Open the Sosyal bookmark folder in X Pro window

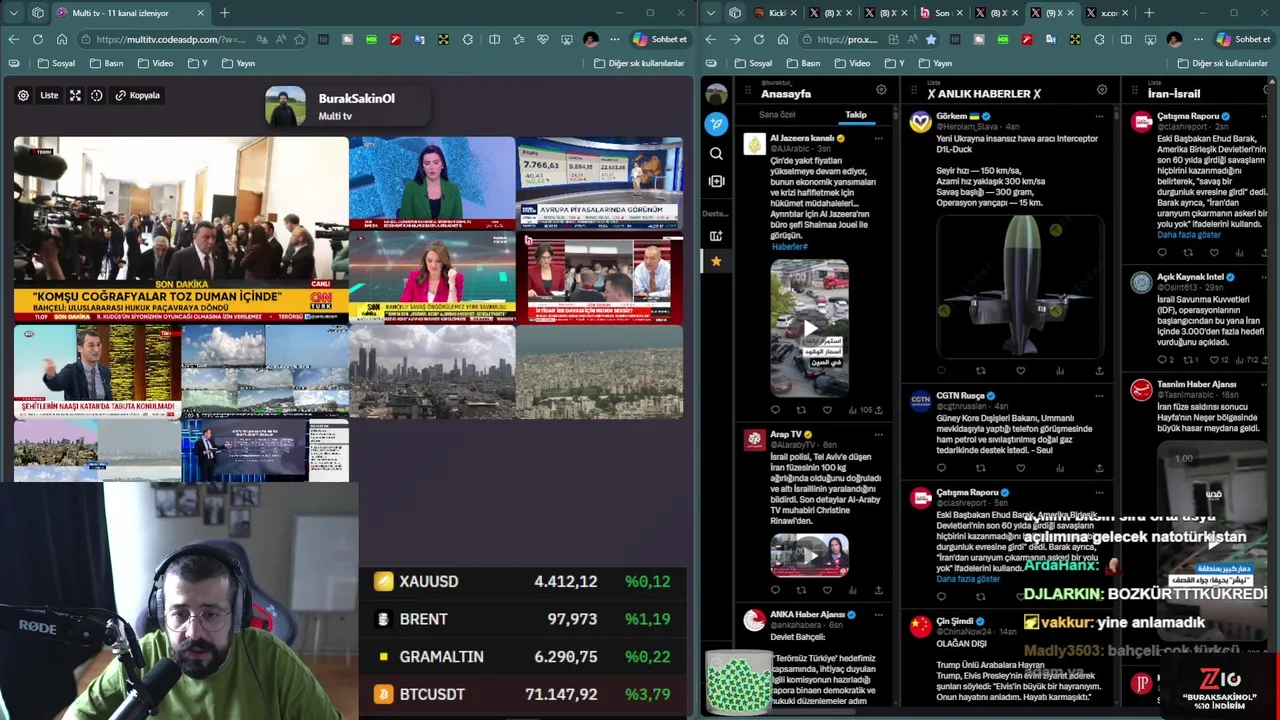753,63
